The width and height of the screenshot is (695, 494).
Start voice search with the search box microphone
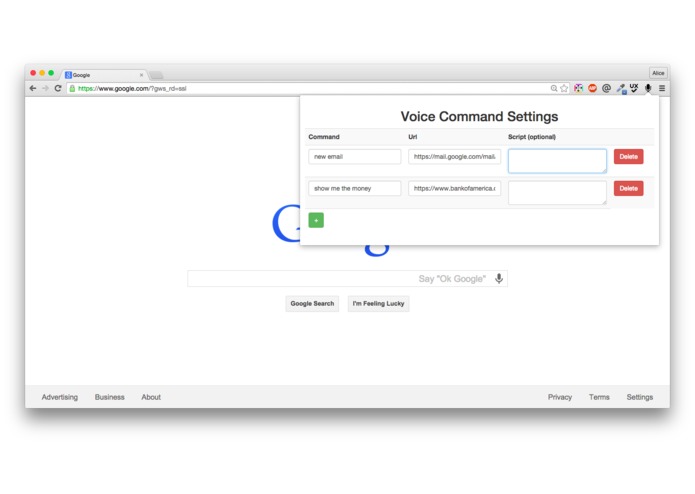[x=499, y=278]
